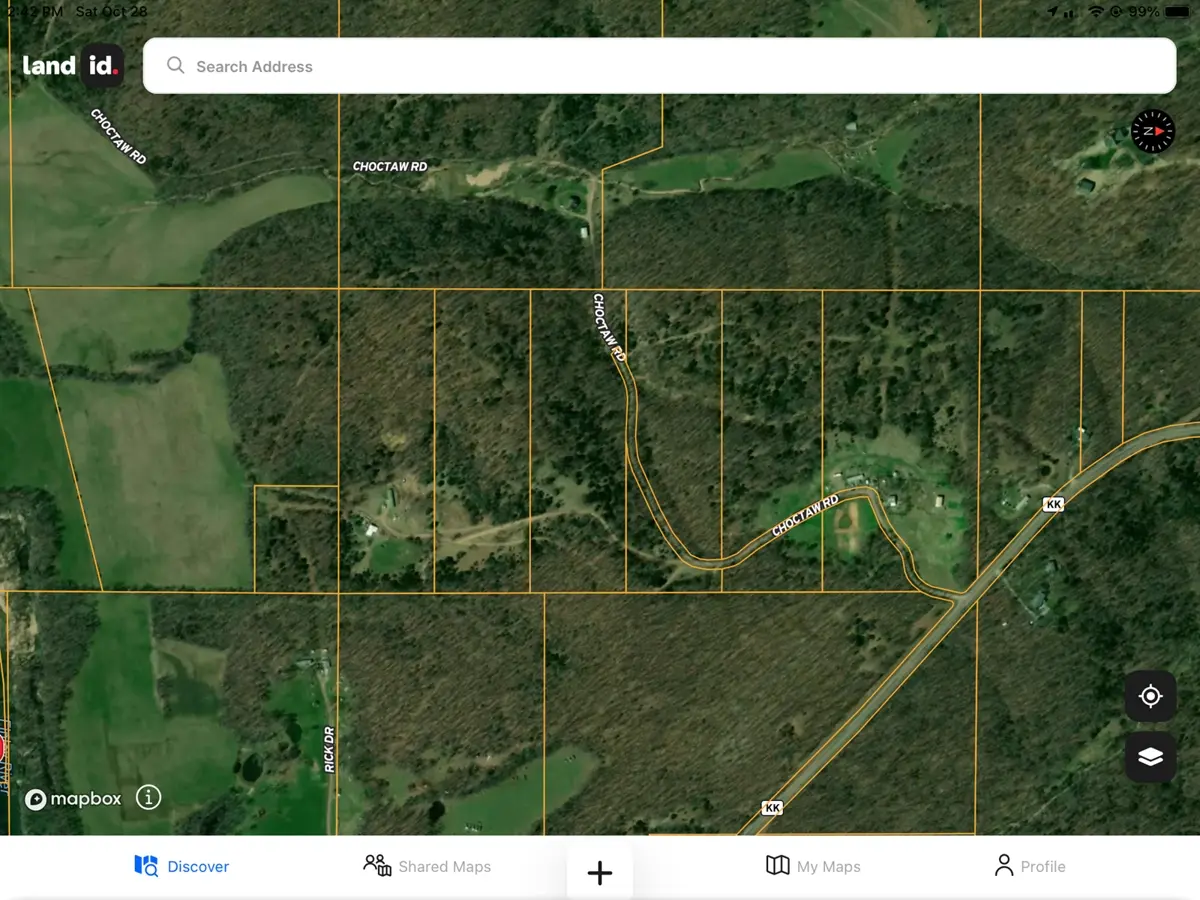Tap the KK highway shield near right edge

point(1052,504)
